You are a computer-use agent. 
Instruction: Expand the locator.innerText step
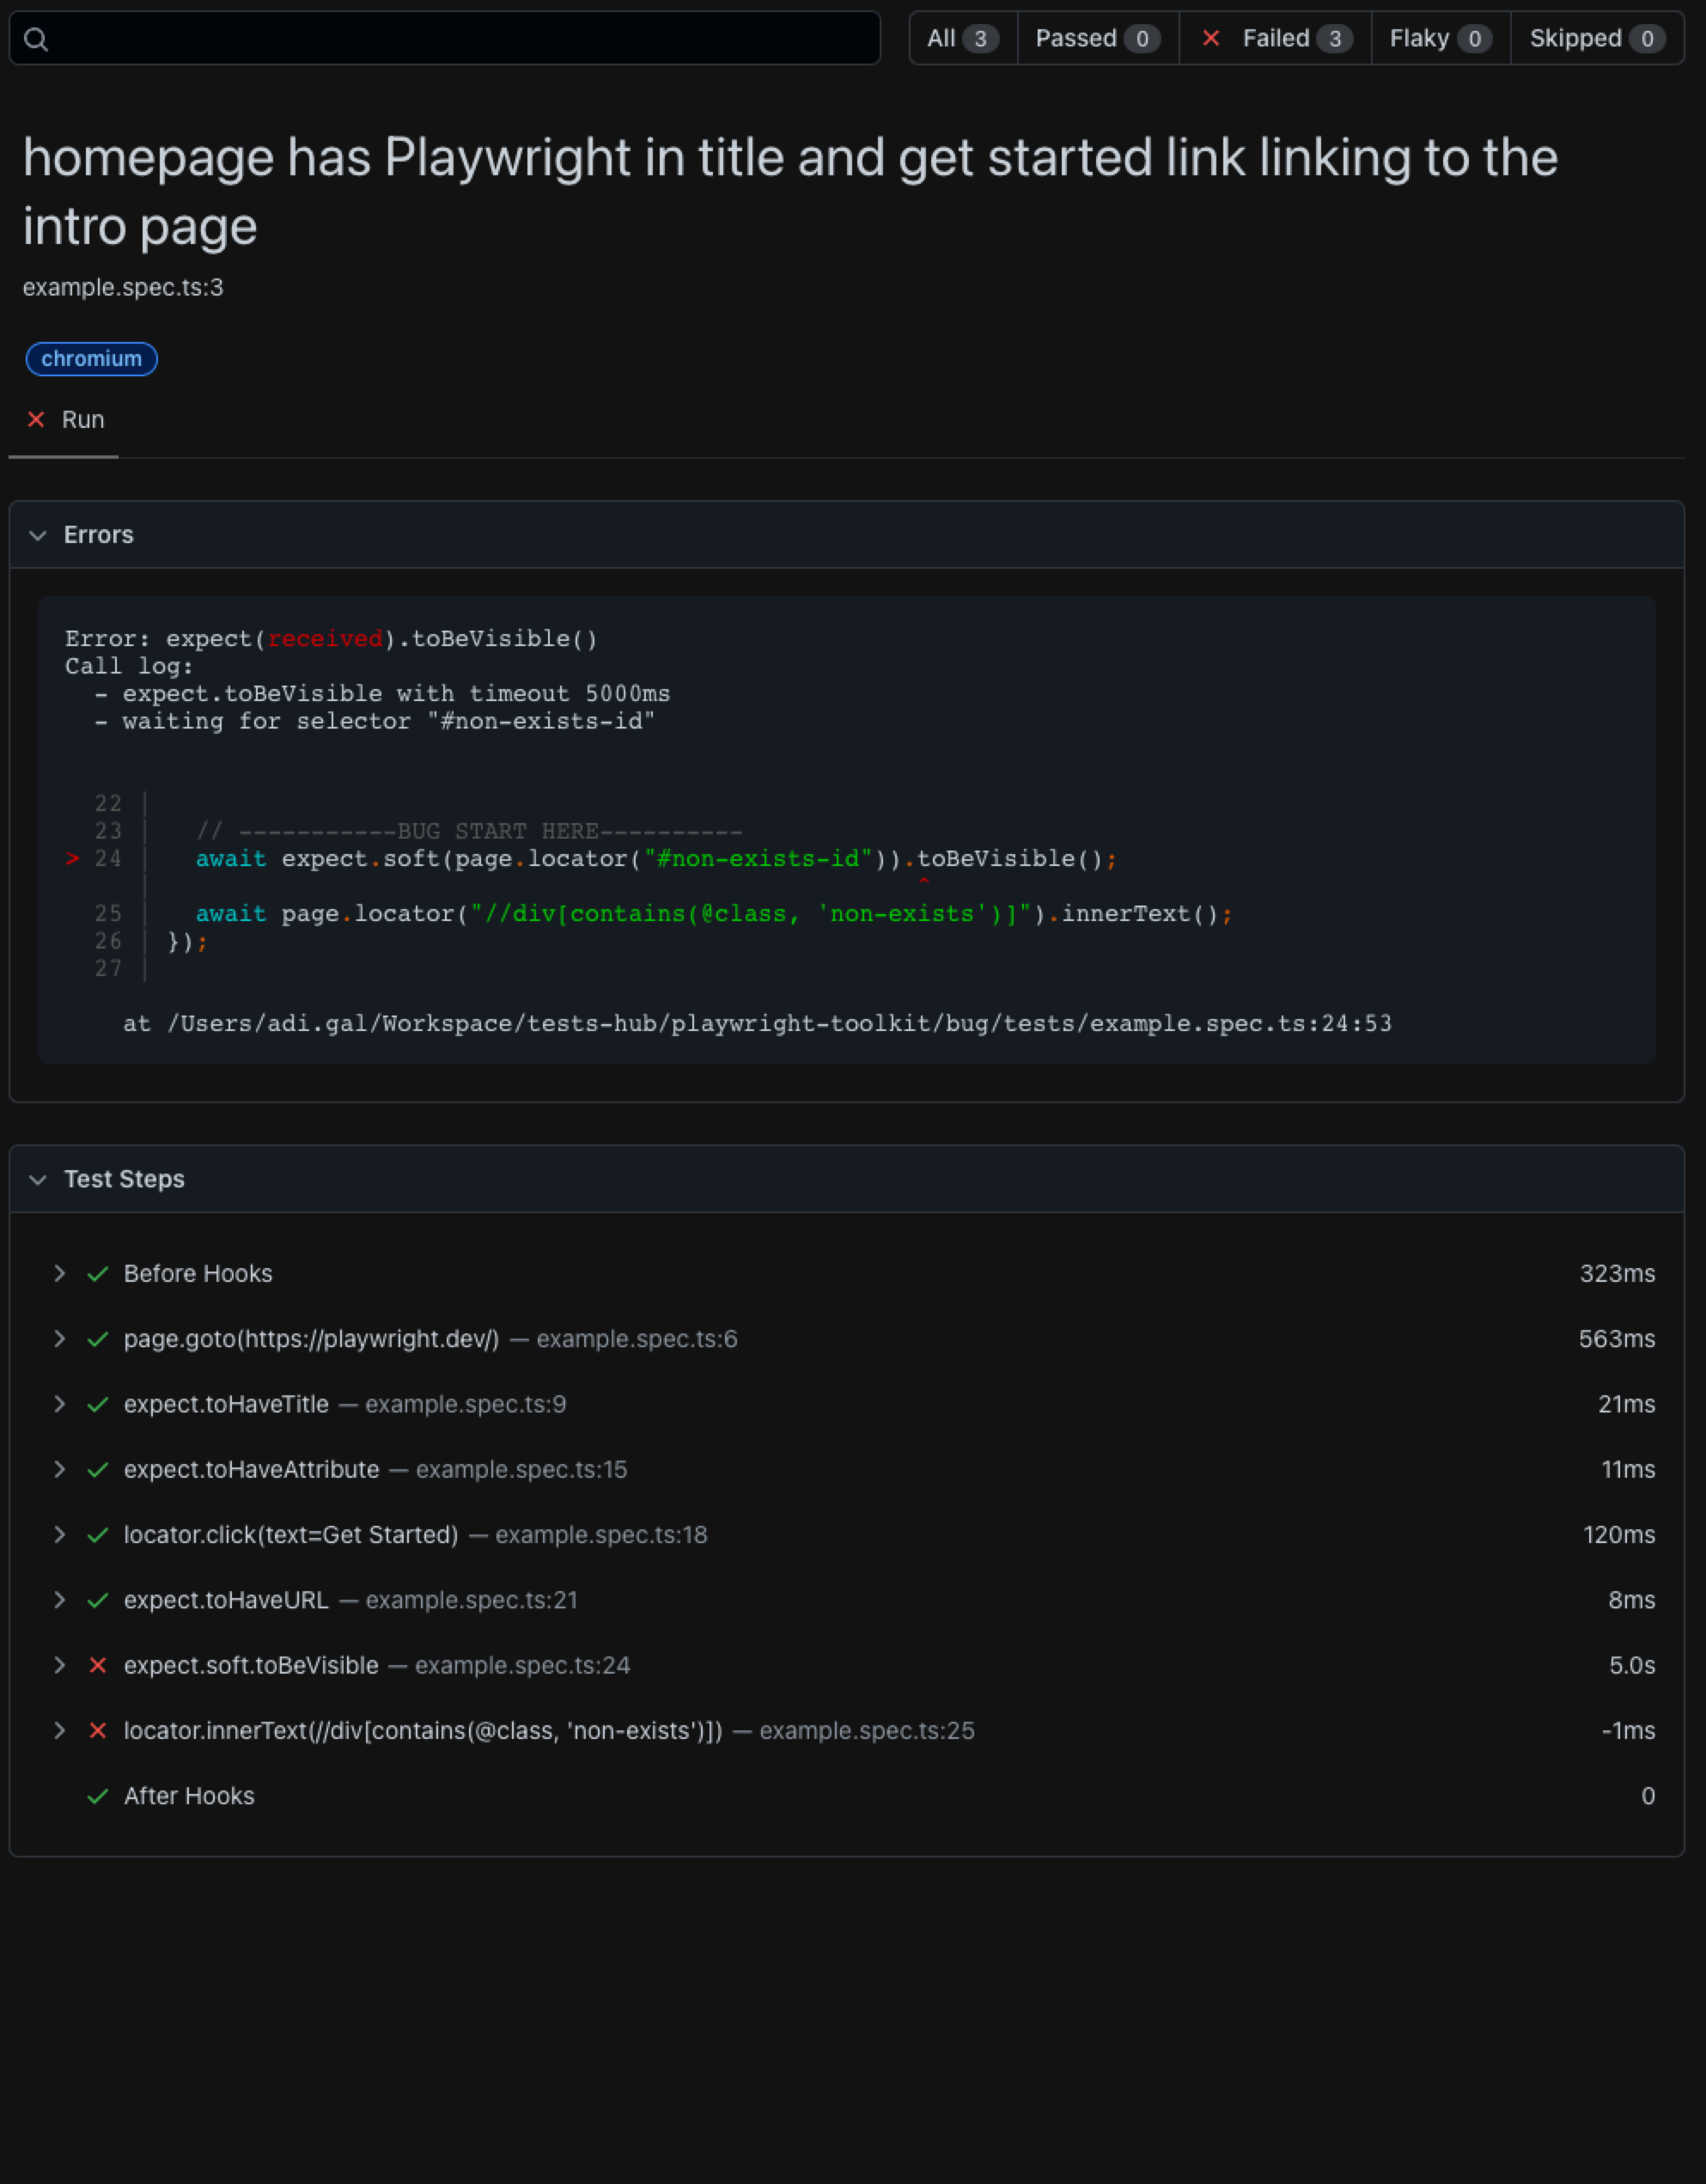coord(60,1731)
